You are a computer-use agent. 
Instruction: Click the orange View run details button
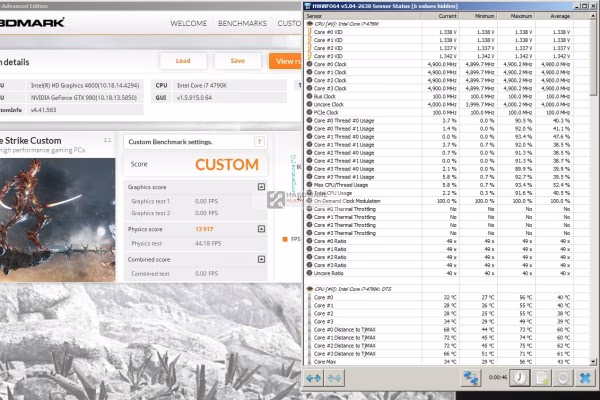[x=285, y=61]
